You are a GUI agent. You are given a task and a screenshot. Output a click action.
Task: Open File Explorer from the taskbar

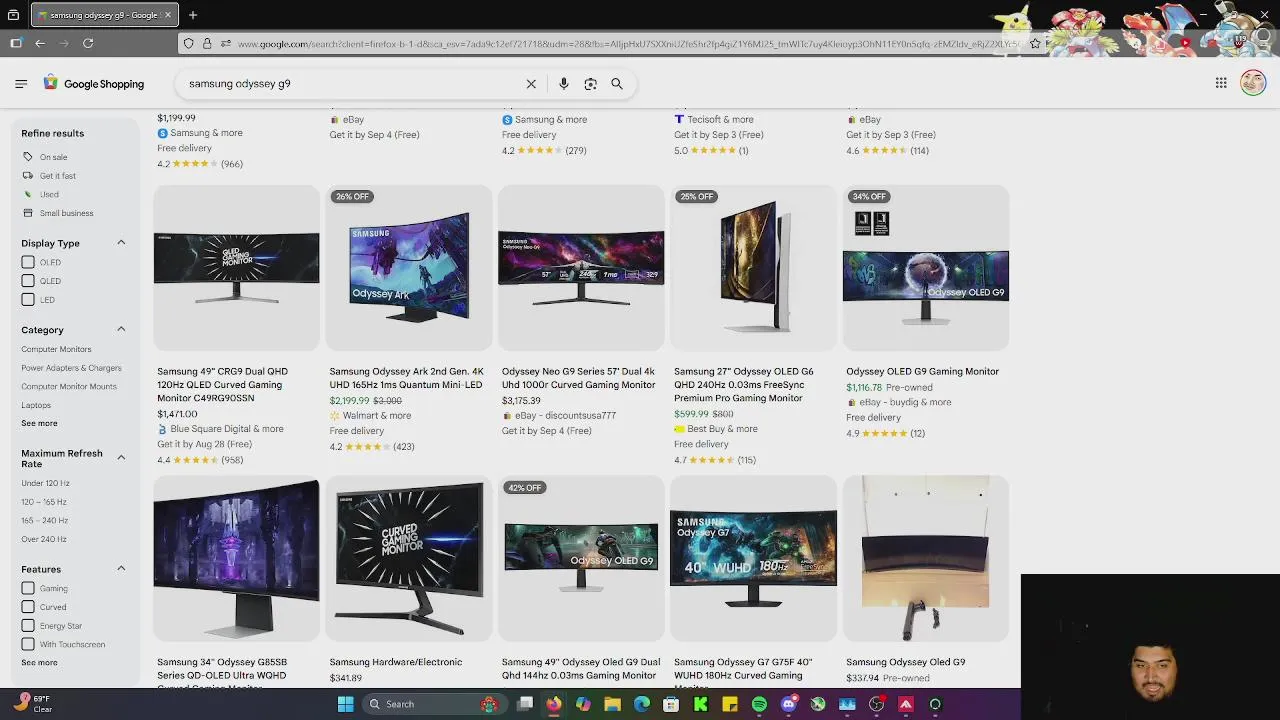click(612, 704)
